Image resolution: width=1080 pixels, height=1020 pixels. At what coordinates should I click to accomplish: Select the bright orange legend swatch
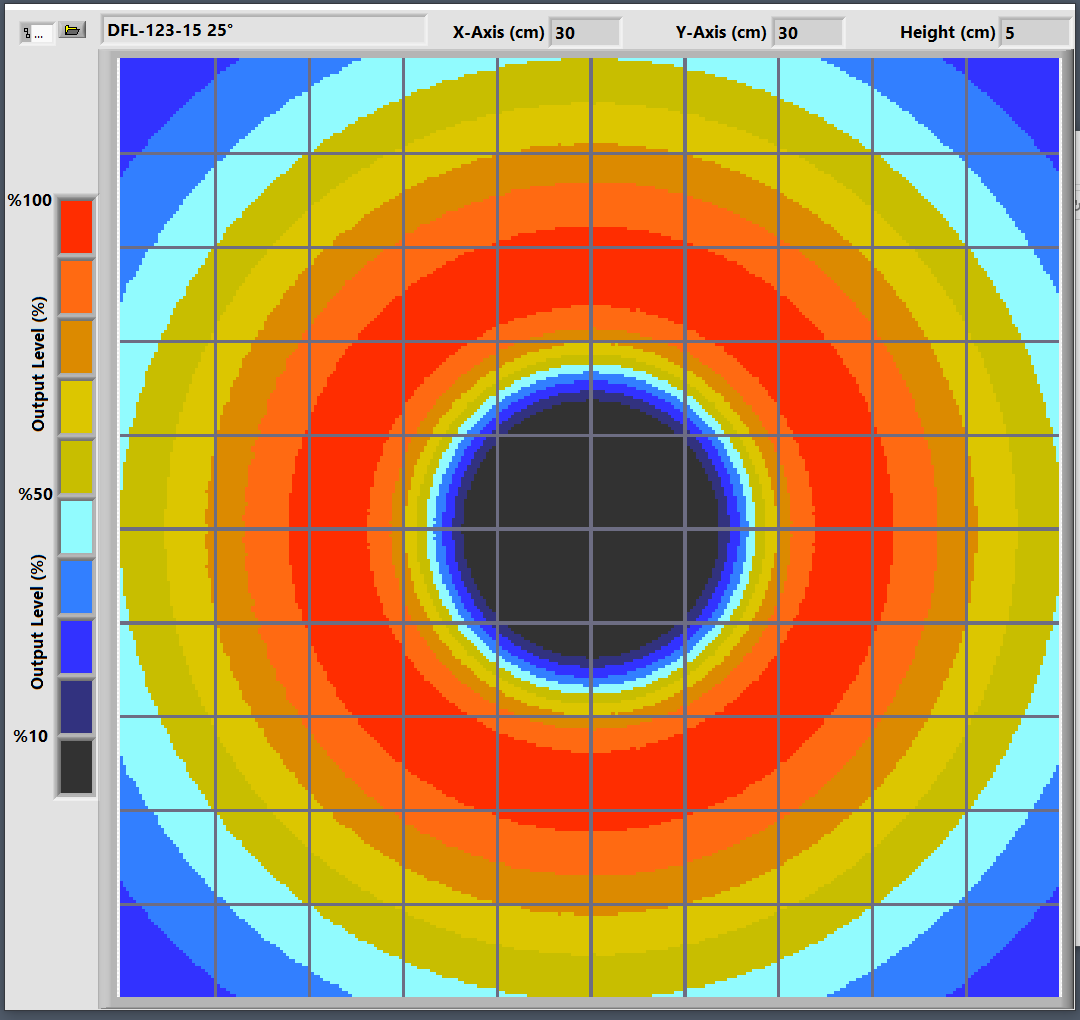coord(75,287)
